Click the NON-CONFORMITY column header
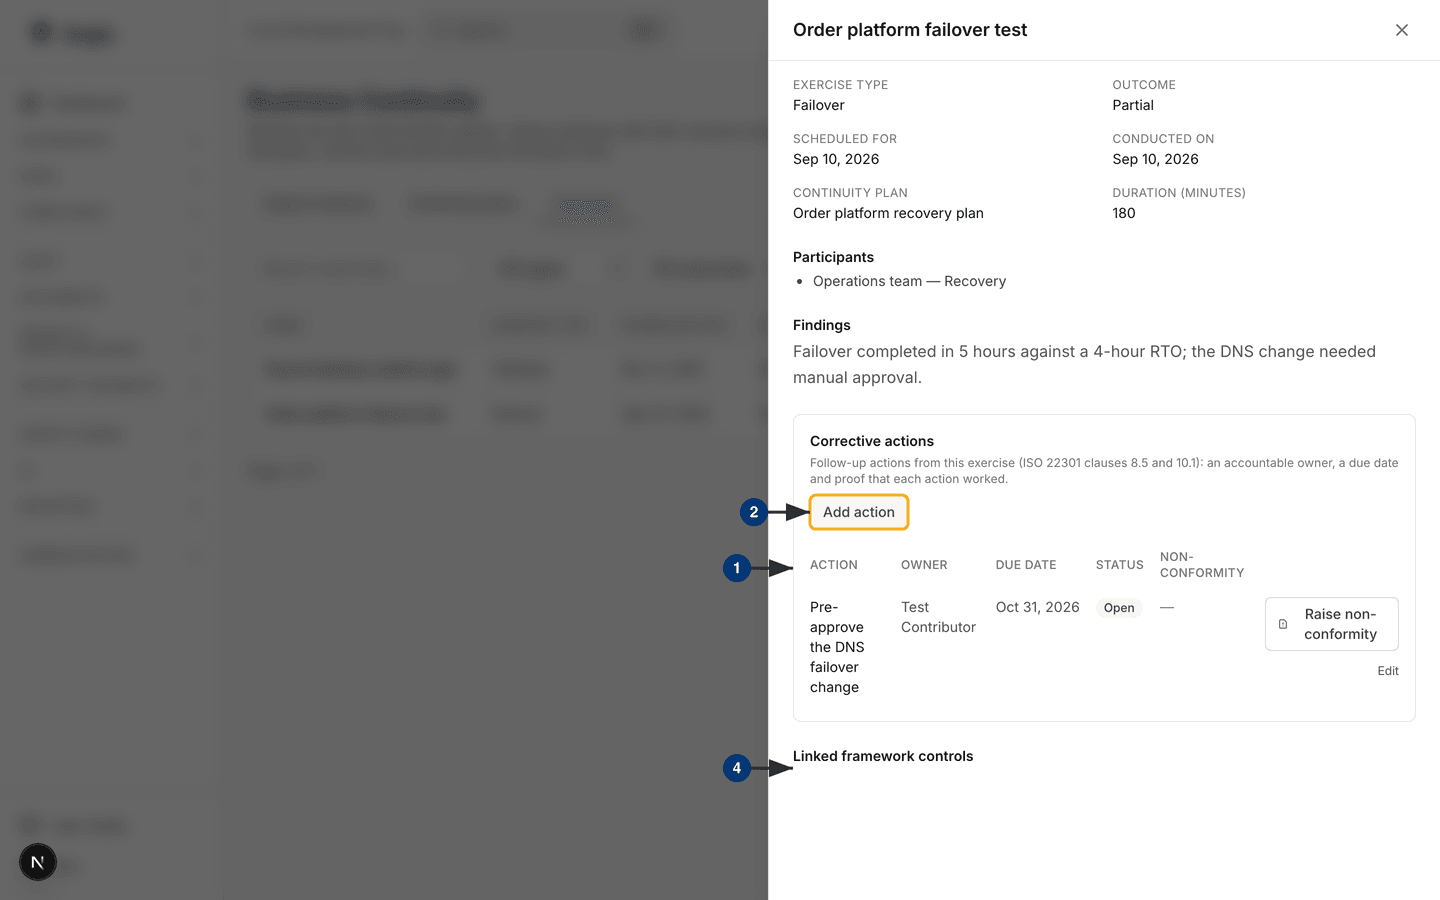Screen dimensions: 1440x900 (1202, 565)
